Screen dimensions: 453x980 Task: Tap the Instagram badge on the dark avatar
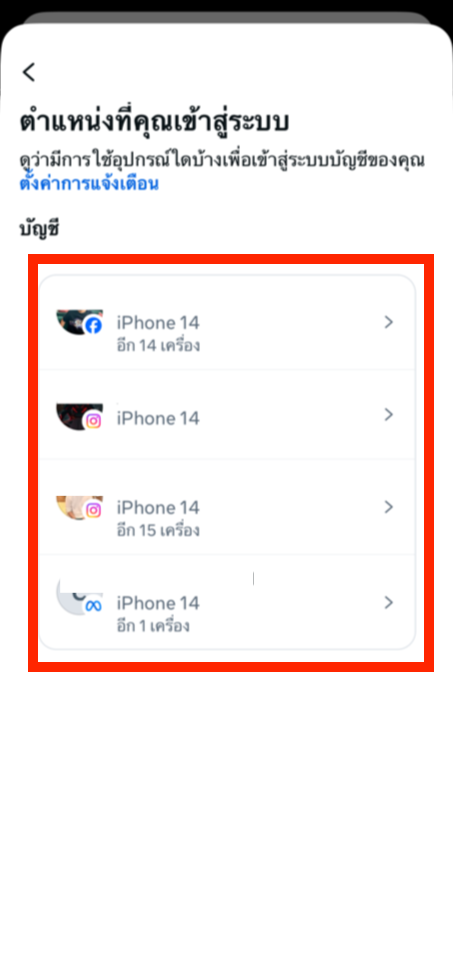(x=93, y=421)
